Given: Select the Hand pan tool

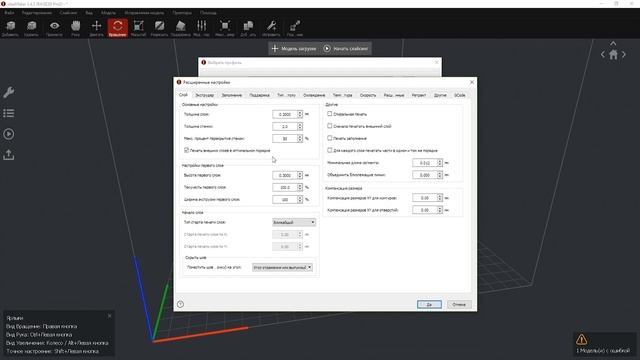Looking at the screenshot, I should pos(76,26).
